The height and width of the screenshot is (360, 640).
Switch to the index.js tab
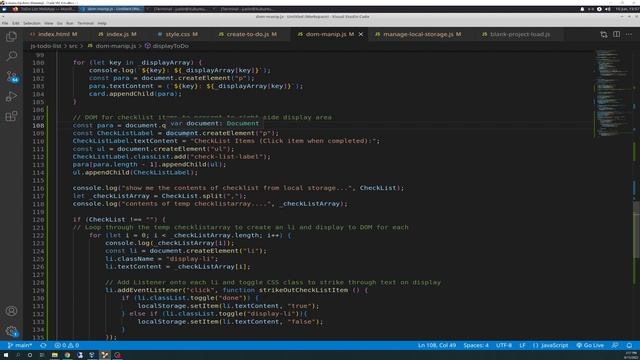point(118,34)
